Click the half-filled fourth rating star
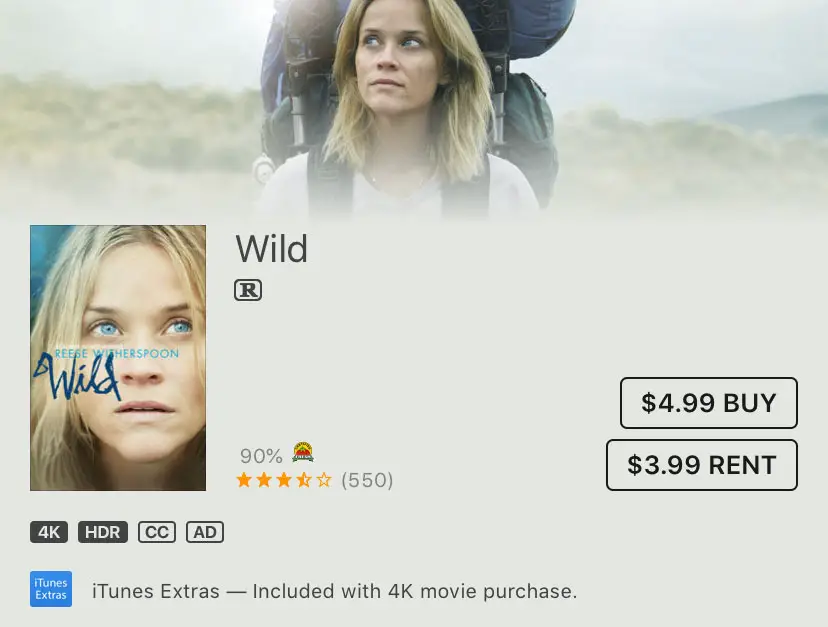Screen dimensions: 828x627 pos(304,480)
